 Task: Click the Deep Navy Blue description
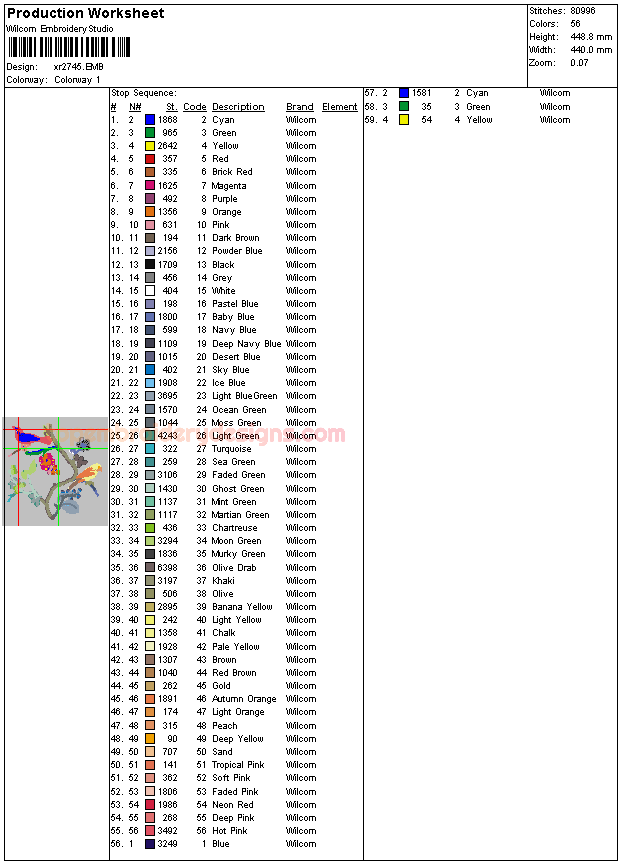pyautogui.click(x=247, y=344)
